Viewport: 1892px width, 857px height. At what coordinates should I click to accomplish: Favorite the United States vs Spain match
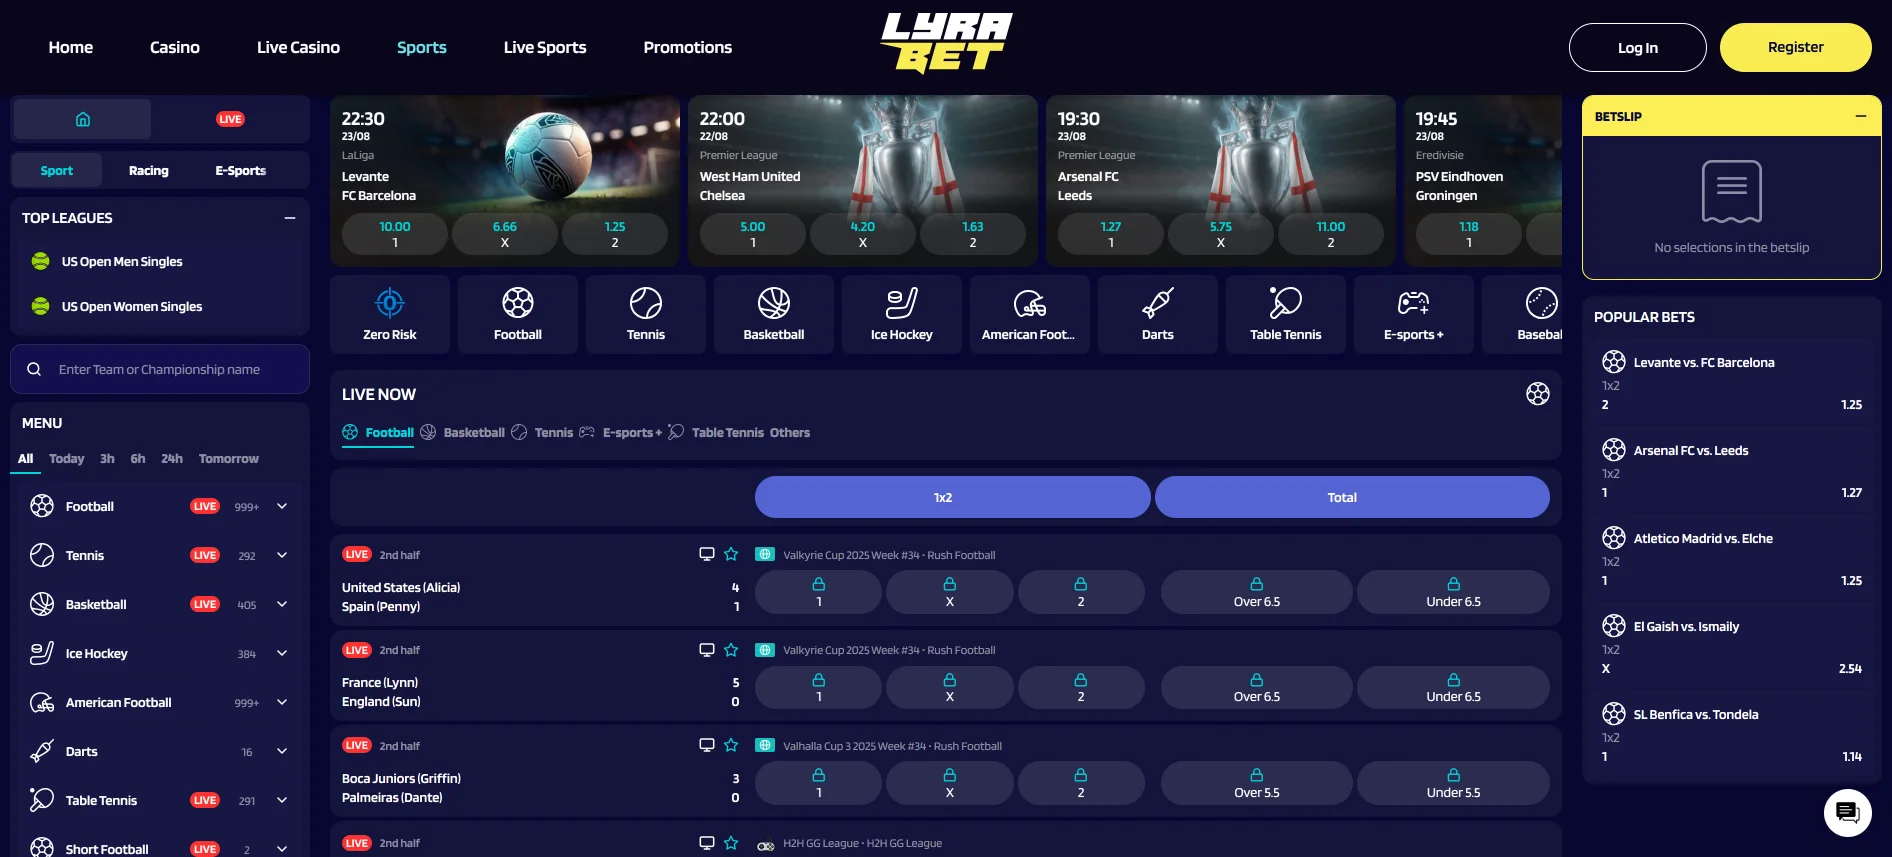731,554
